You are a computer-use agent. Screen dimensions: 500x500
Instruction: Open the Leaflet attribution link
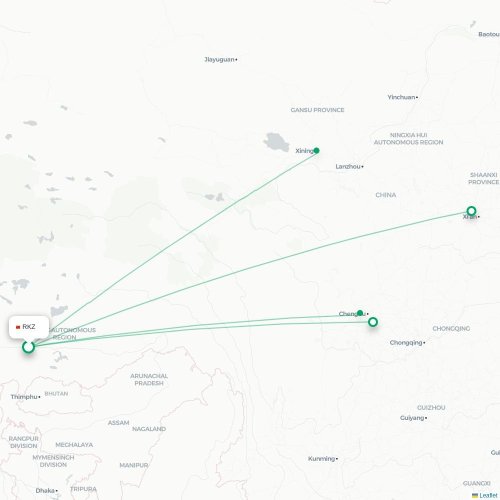point(488,496)
